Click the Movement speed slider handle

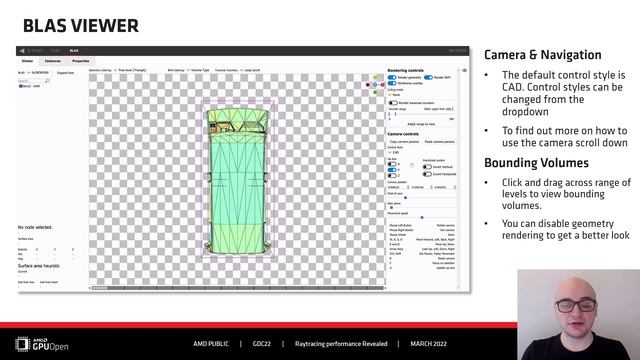click(x=422, y=218)
